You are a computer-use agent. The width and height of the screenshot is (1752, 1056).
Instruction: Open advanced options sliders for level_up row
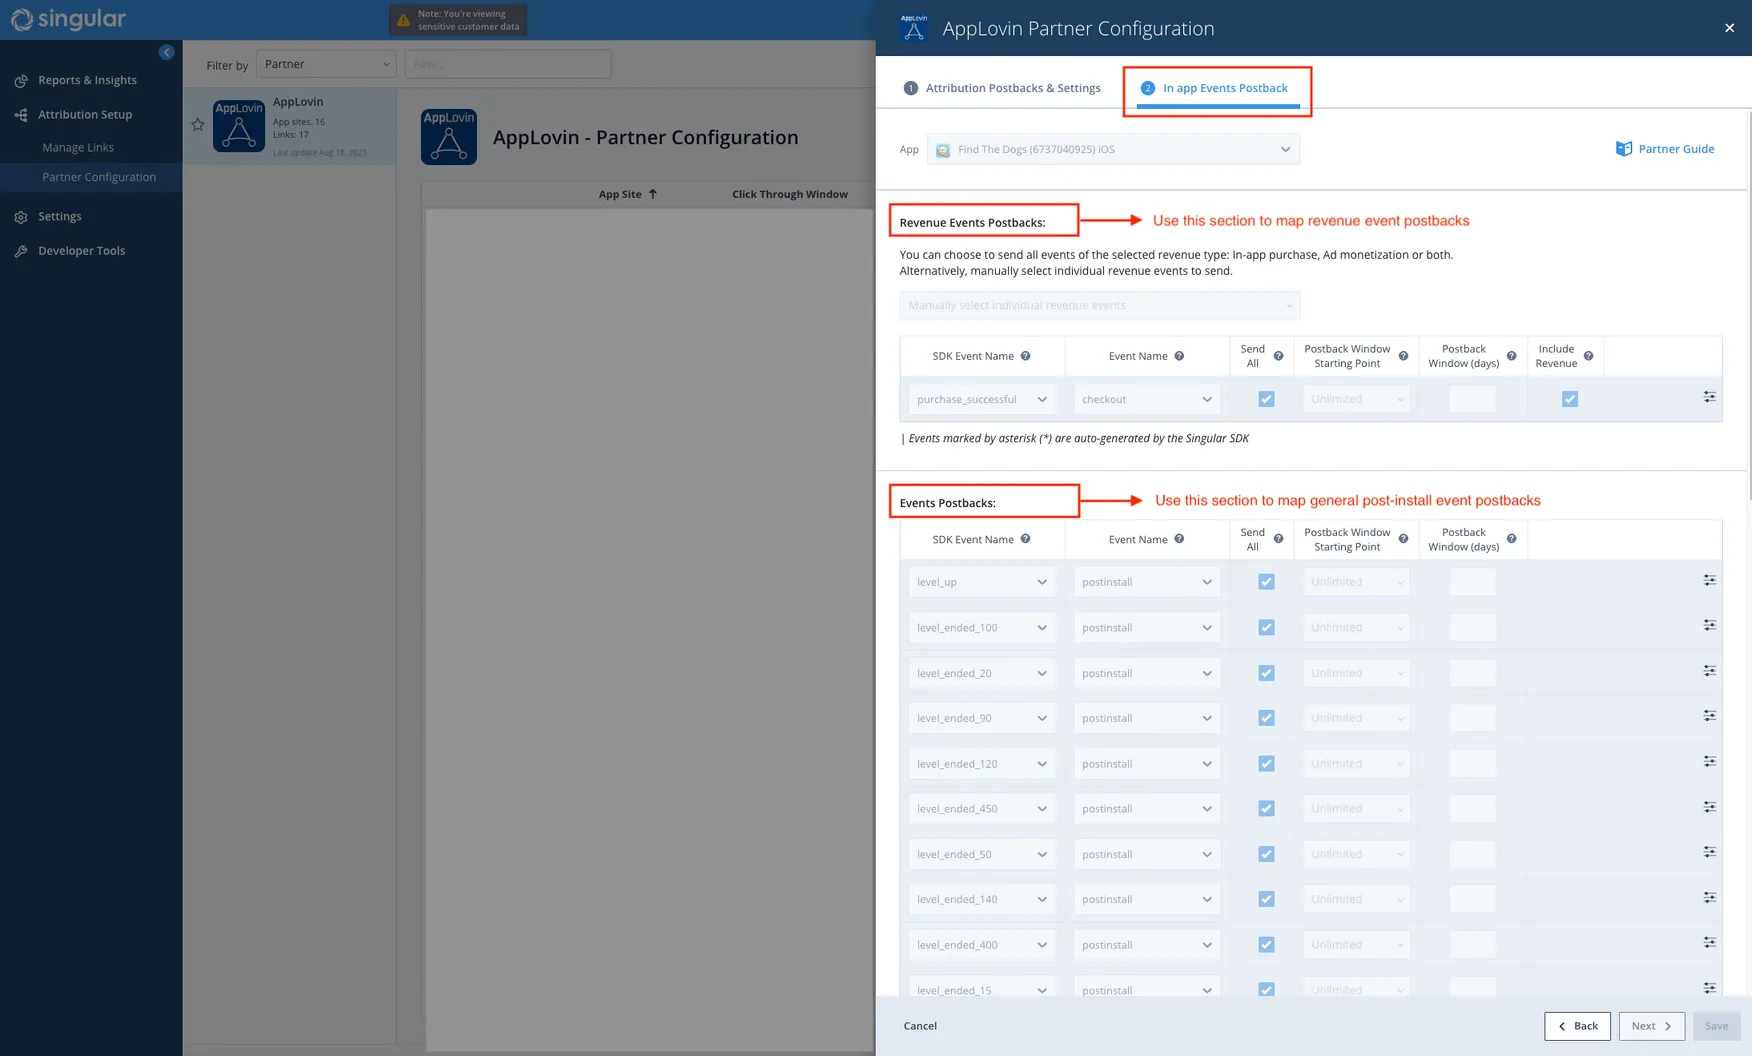point(1709,580)
